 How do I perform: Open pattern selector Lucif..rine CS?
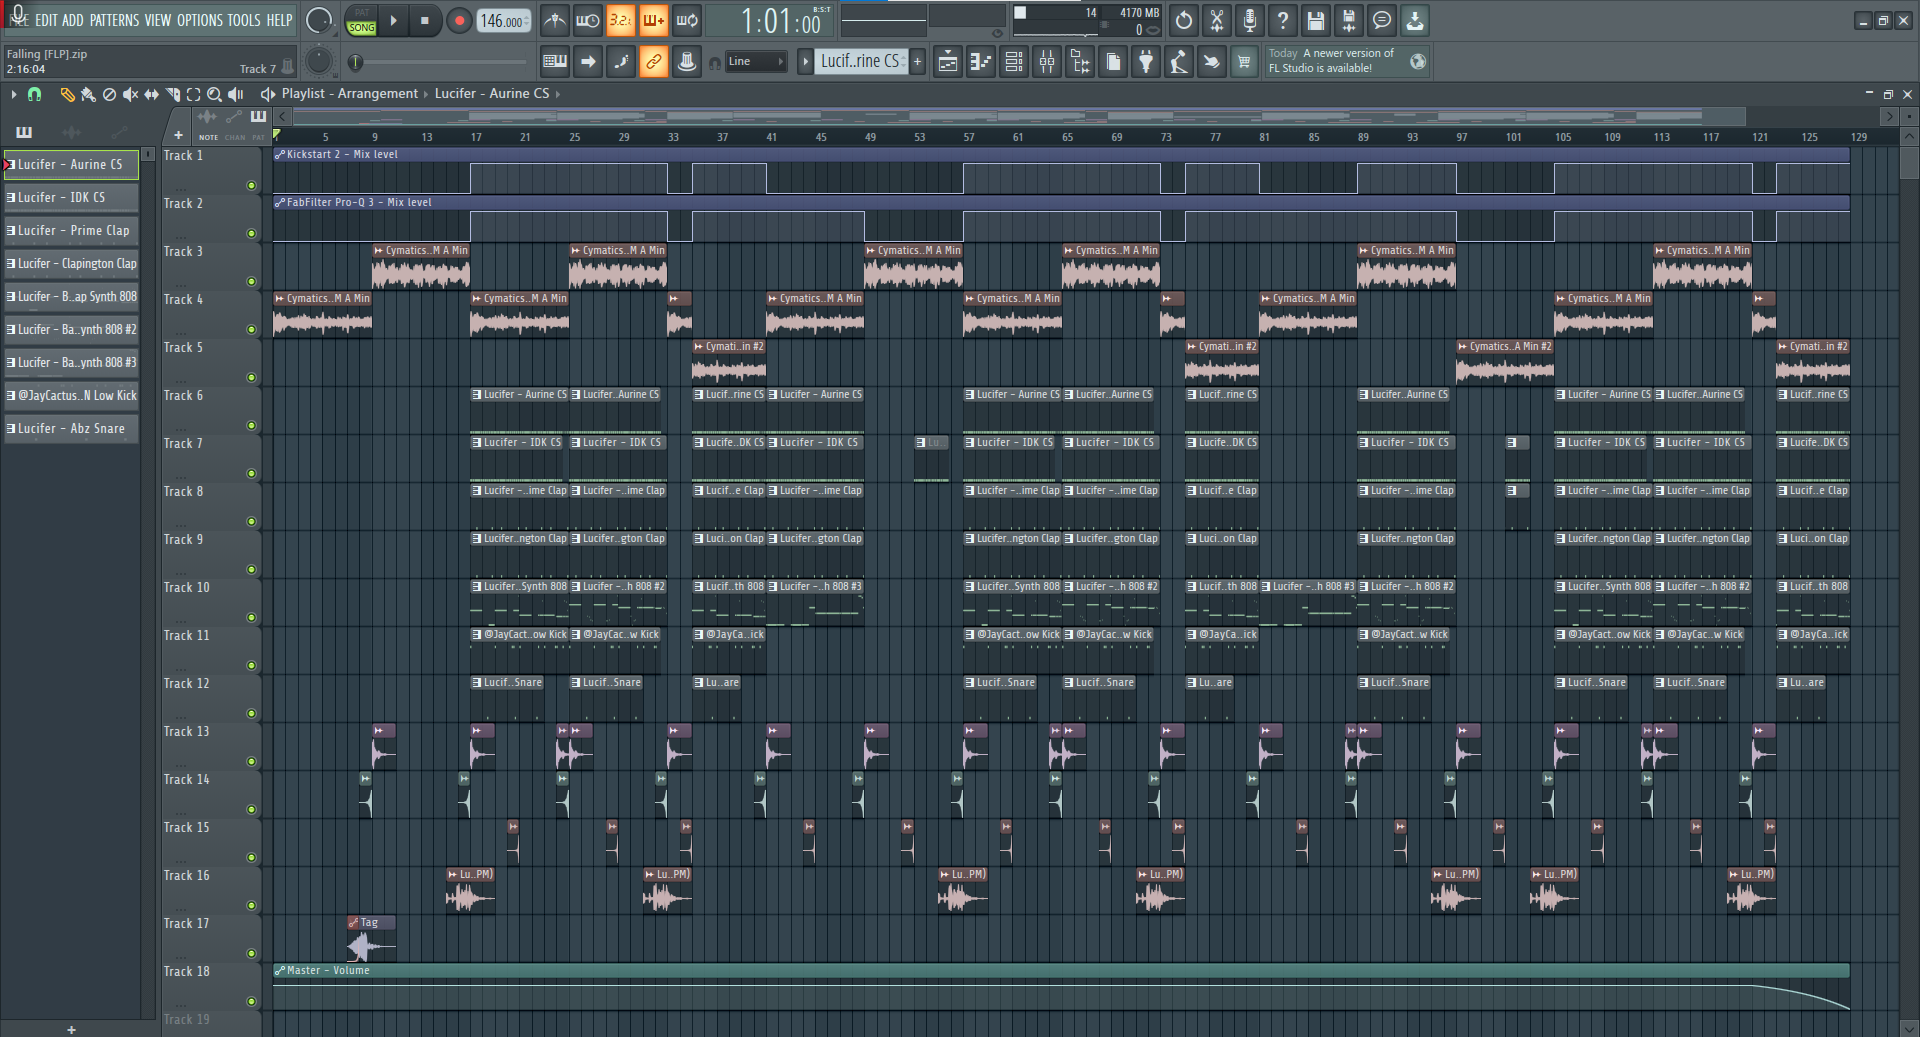861,62
